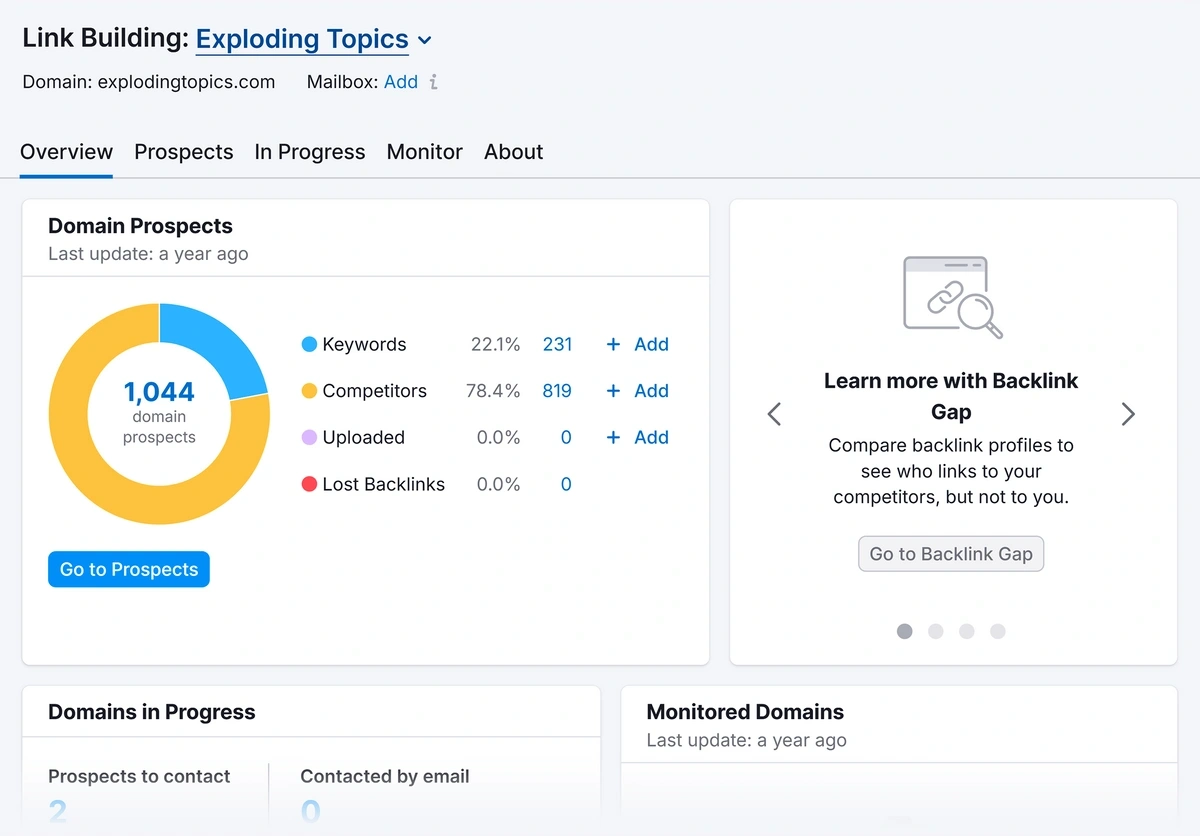Show previous carousel slide with left arrow
The height and width of the screenshot is (836, 1200).
point(774,414)
